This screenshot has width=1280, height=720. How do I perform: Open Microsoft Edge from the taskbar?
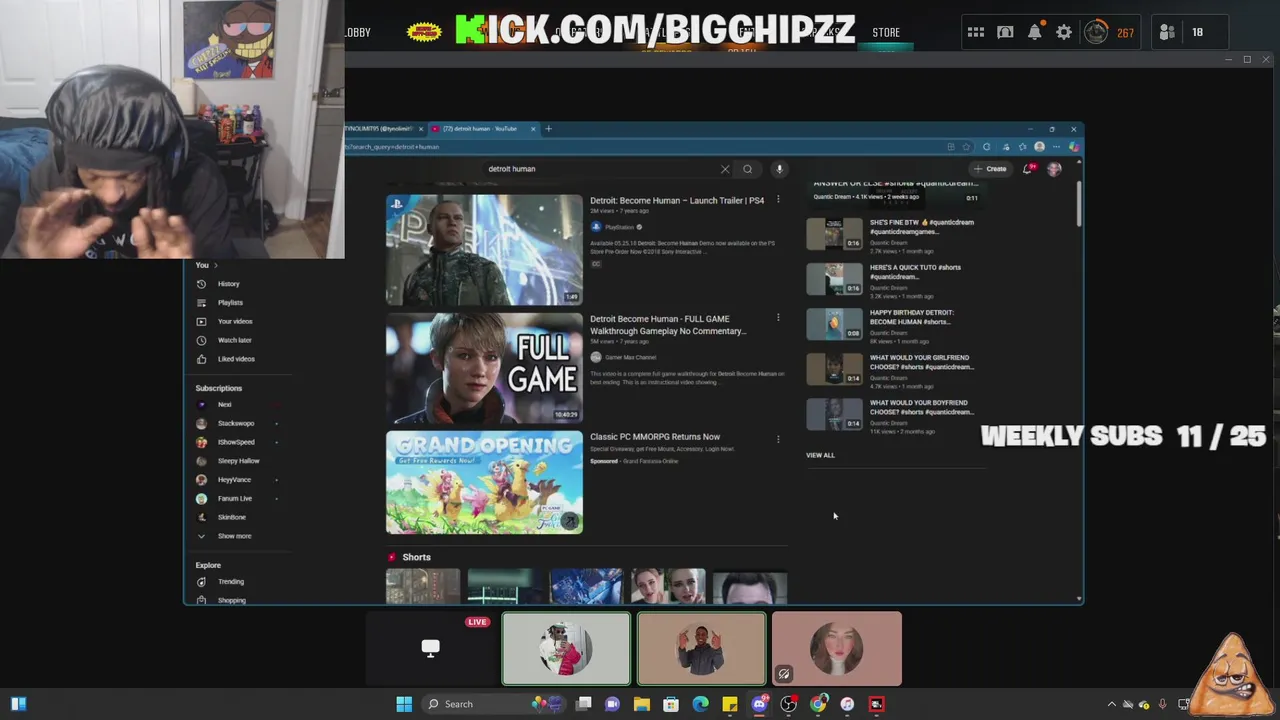[x=701, y=704]
